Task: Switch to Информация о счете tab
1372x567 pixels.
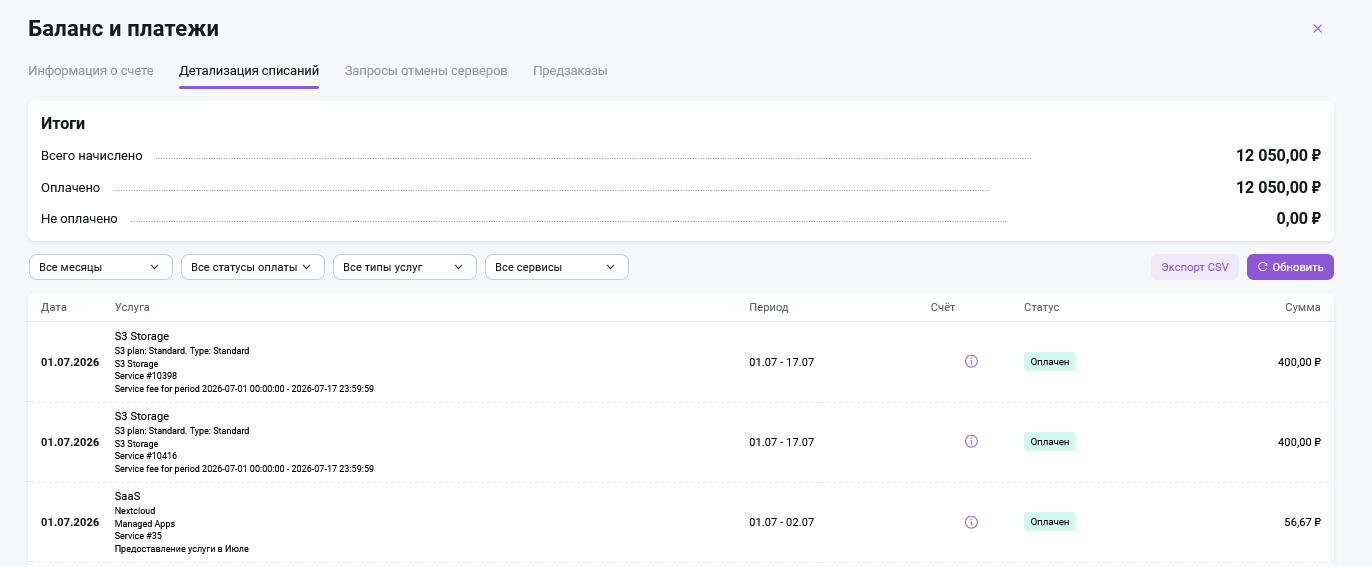Action: (x=91, y=71)
